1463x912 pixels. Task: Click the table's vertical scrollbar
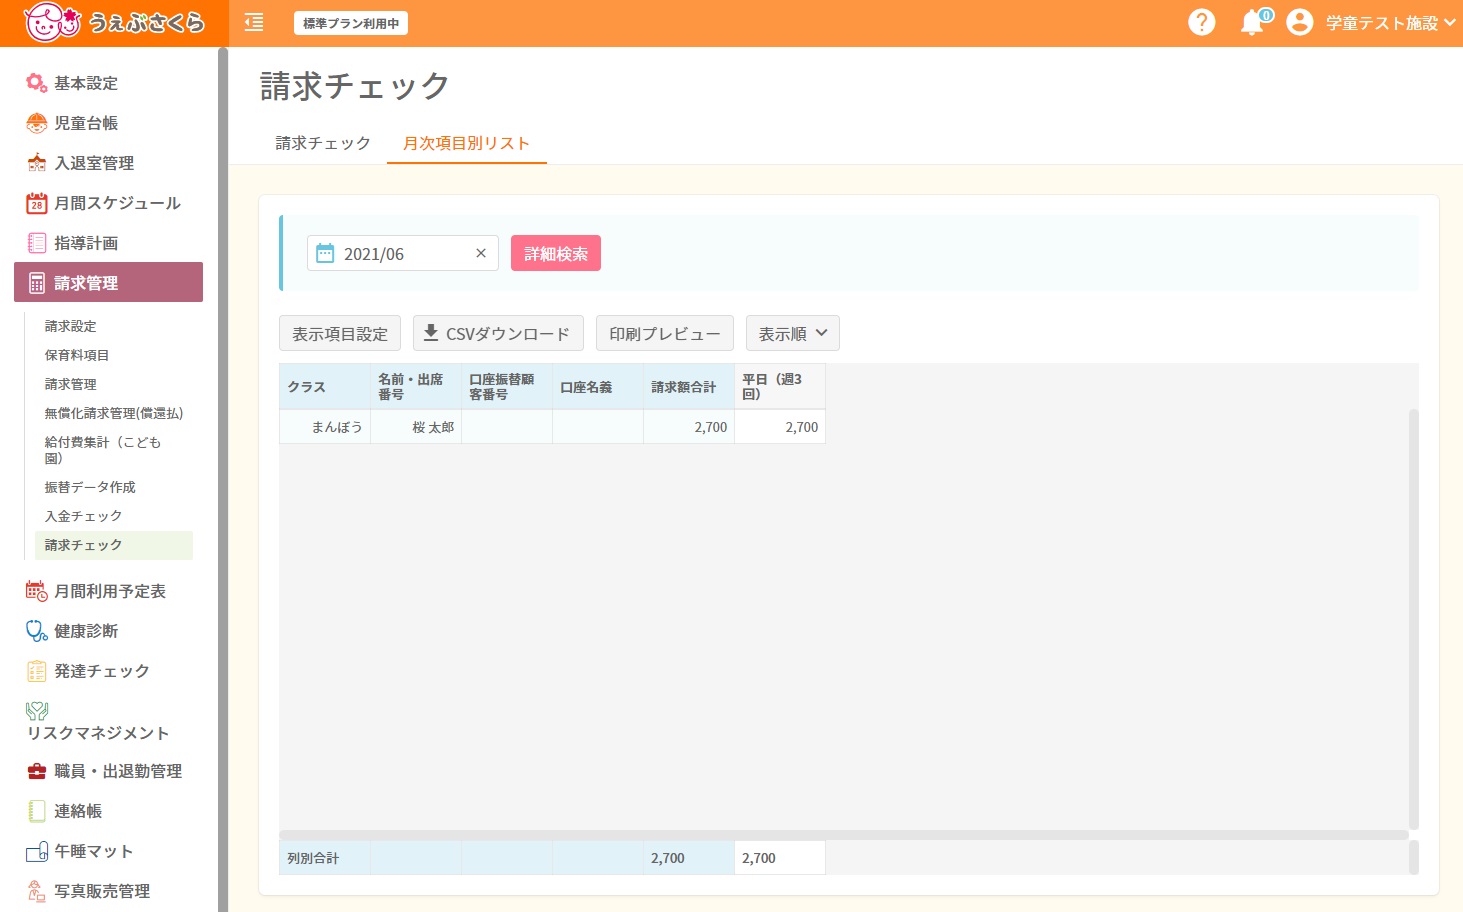[x=1414, y=620]
